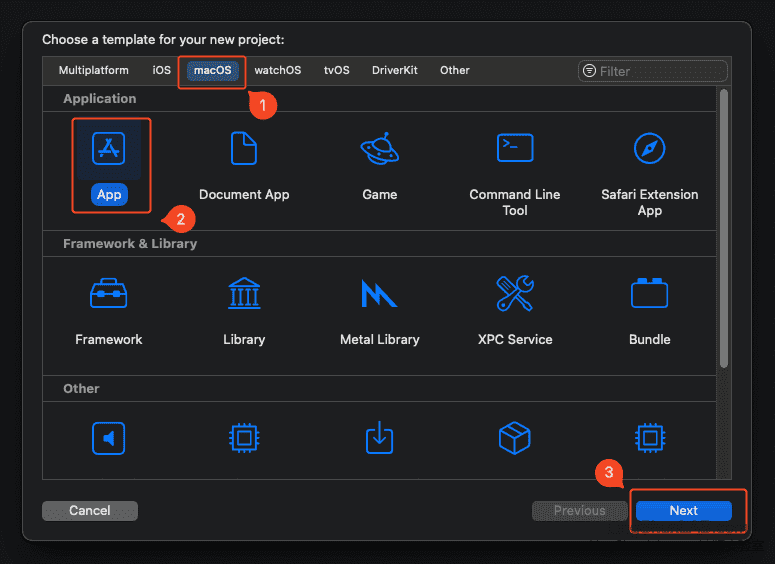This screenshot has height=564, width=775.
Task: Pick the Metal Library template
Action: [379, 295]
